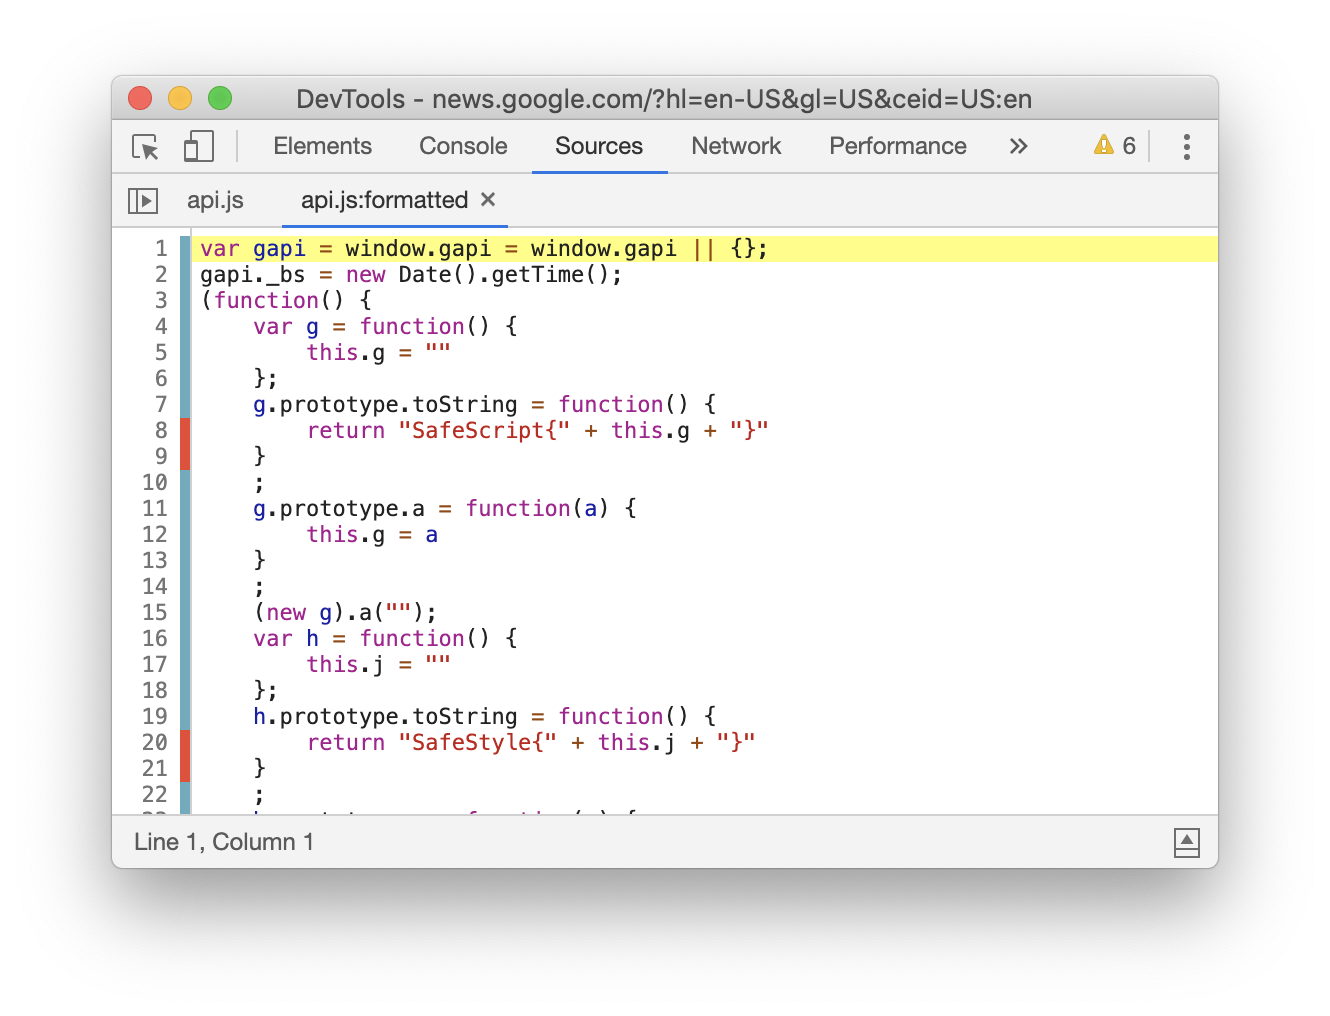This screenshot has height=1016, width=1330.
Task: Open the Elements panel tab
Action: coord(322,146)
